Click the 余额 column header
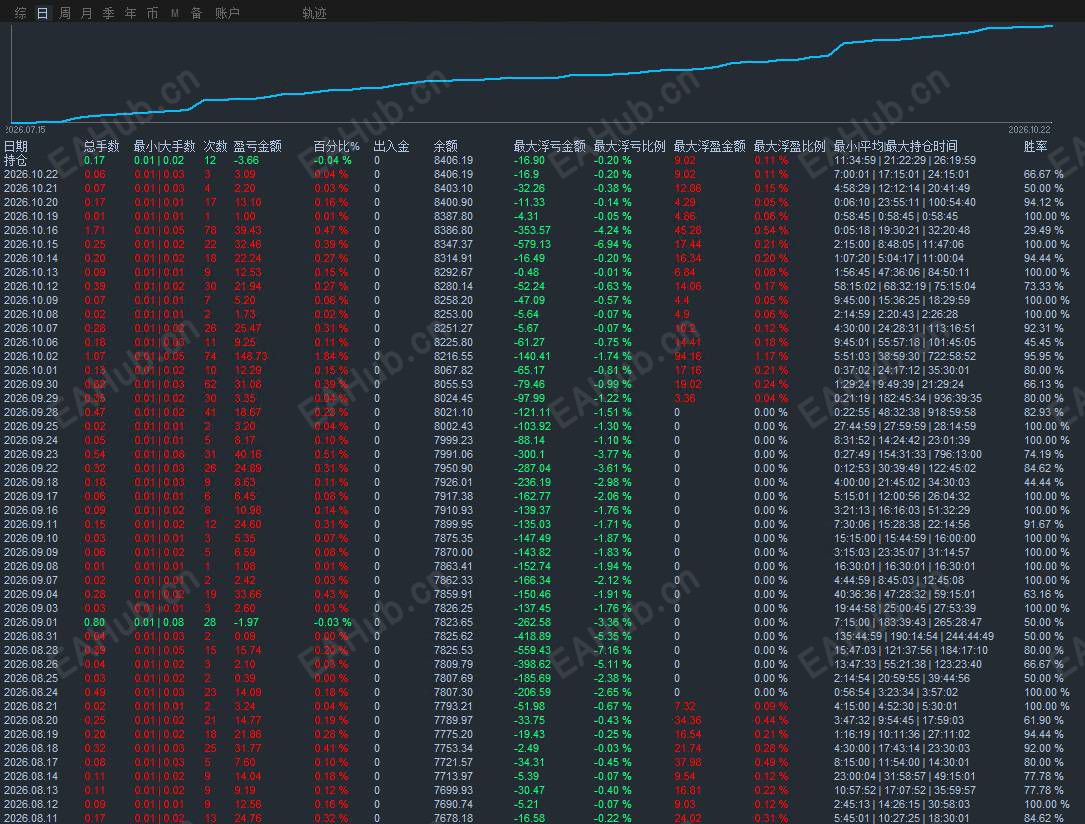The height and width of the screenshot is (824, 1085). (x=446, y=146)
